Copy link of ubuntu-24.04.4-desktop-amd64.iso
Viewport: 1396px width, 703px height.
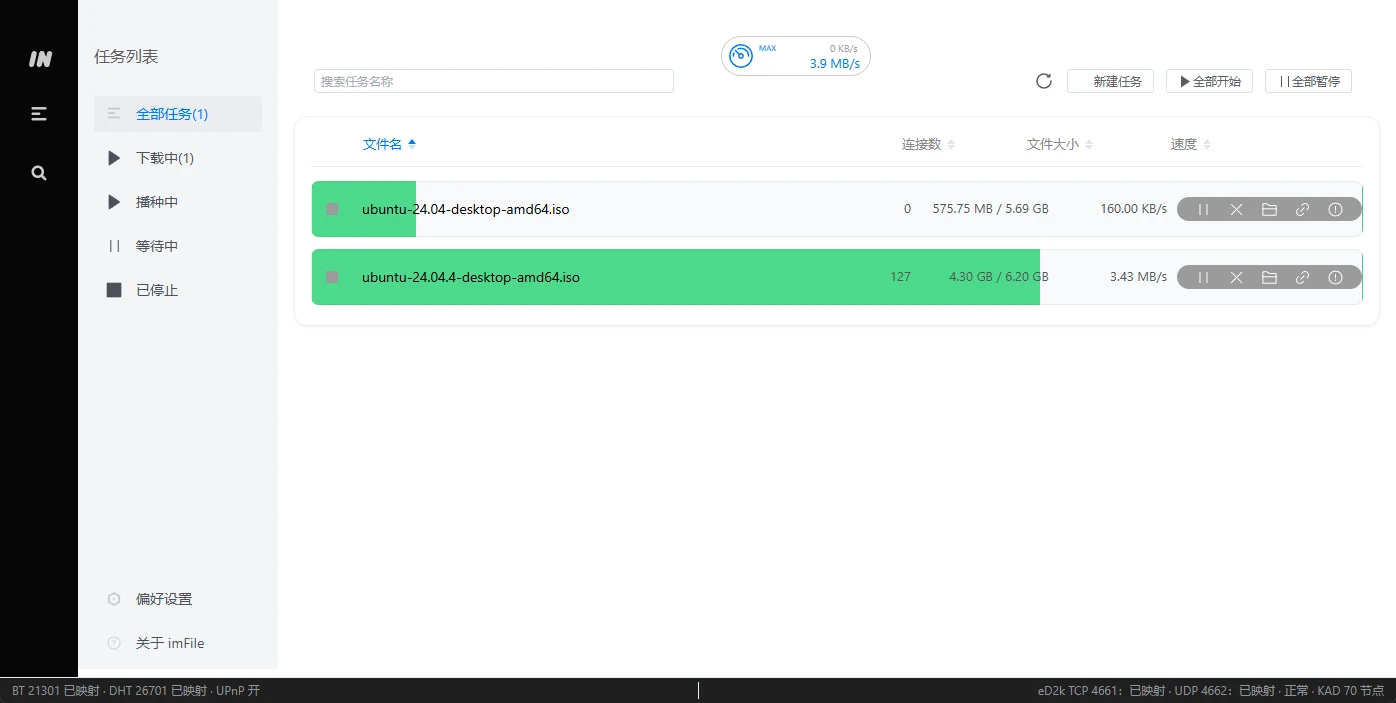point(1302,277)
